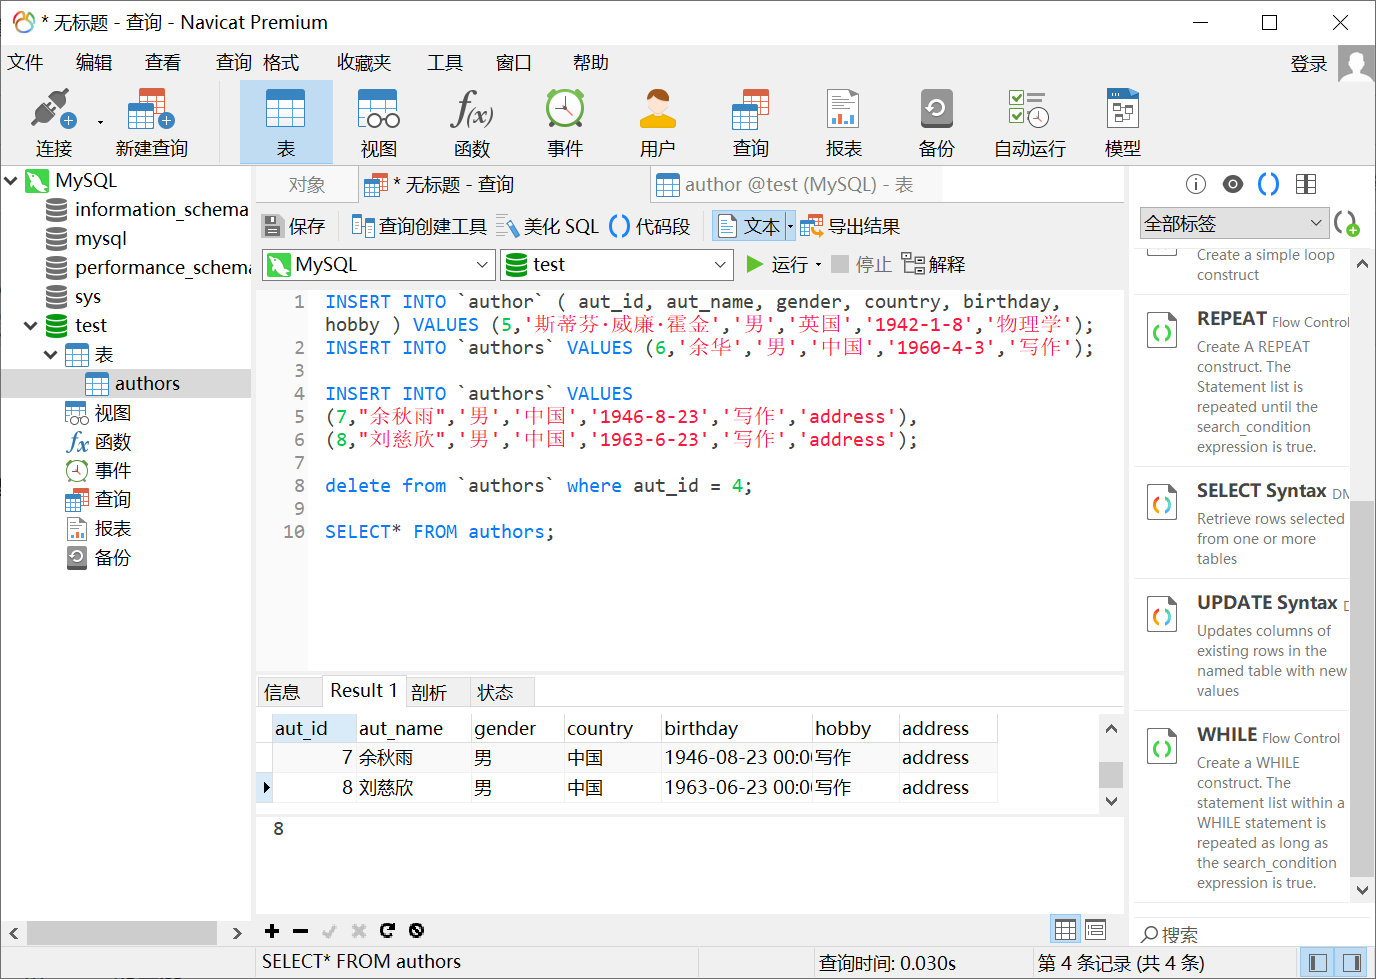Viewport: 1376px width, 979px height.
Task: Explain the query with 解释
Action: pos(933,264)
